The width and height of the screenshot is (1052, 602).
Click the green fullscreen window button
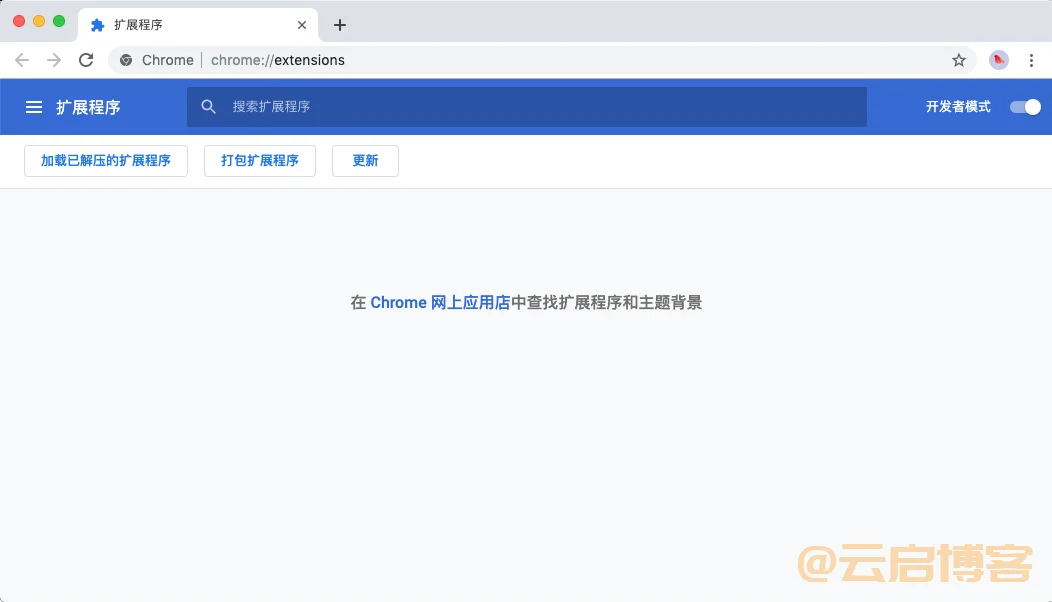click(x=59, y=21)
